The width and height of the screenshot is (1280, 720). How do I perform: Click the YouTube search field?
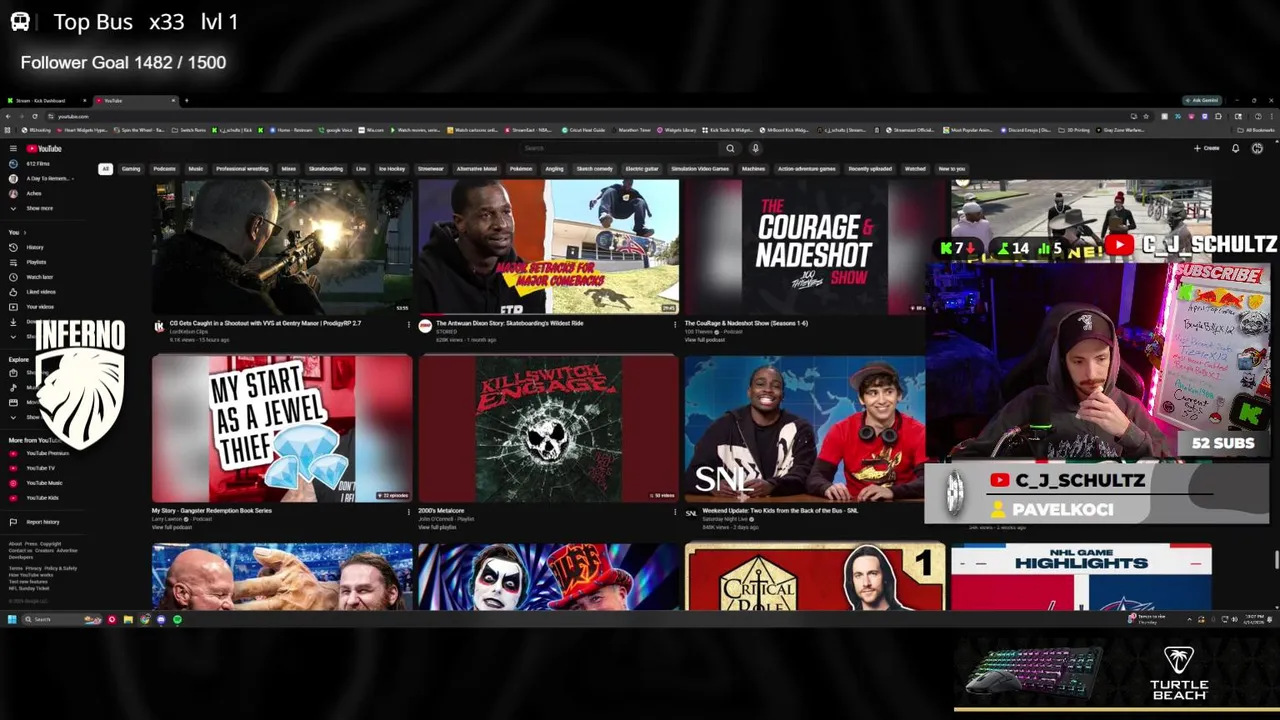point(620,148)
